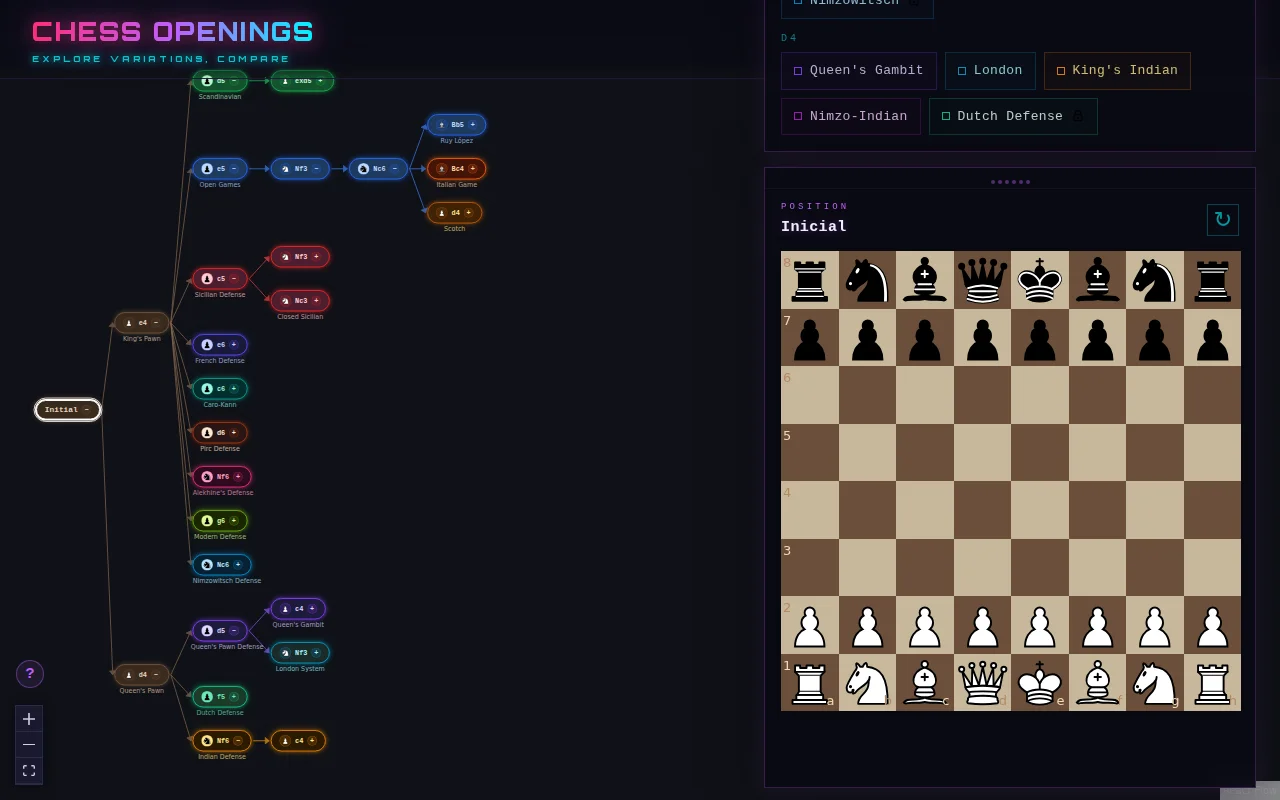Click the empty d5 board square
The height and width of the screenshot is (800, 1280).
(x=982, y=453)
